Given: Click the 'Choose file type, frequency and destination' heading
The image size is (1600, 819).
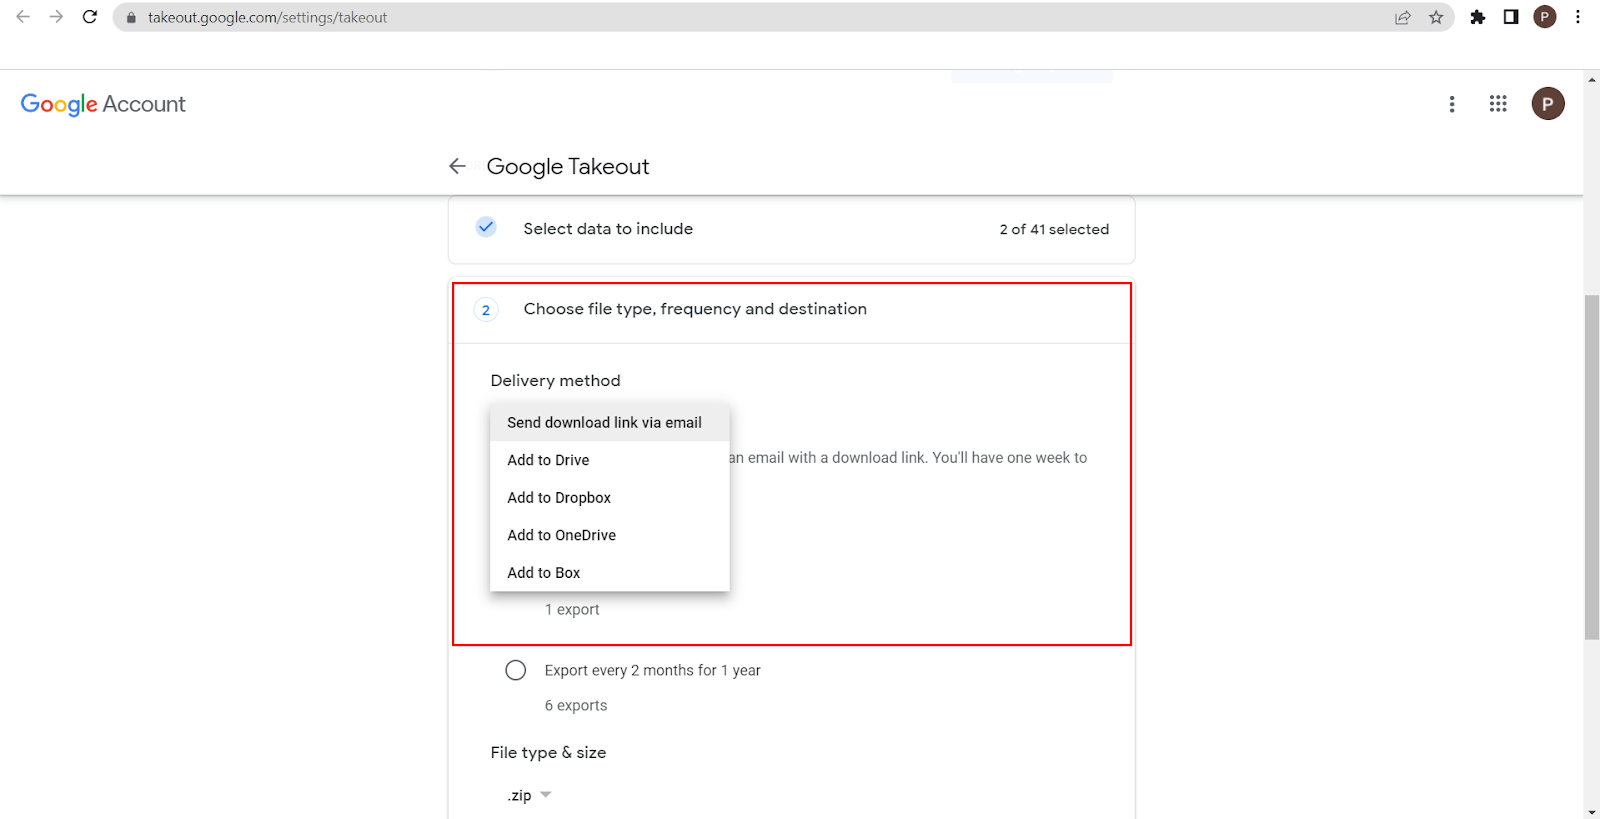Looking at the screenshot, I should [x=695, y=309].
